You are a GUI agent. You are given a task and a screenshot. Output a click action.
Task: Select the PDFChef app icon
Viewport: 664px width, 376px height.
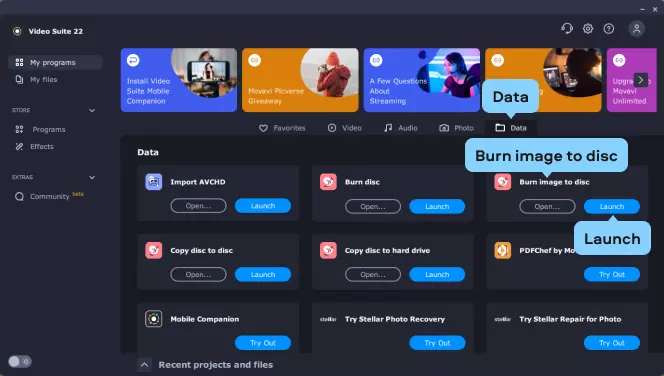point(503,250)
